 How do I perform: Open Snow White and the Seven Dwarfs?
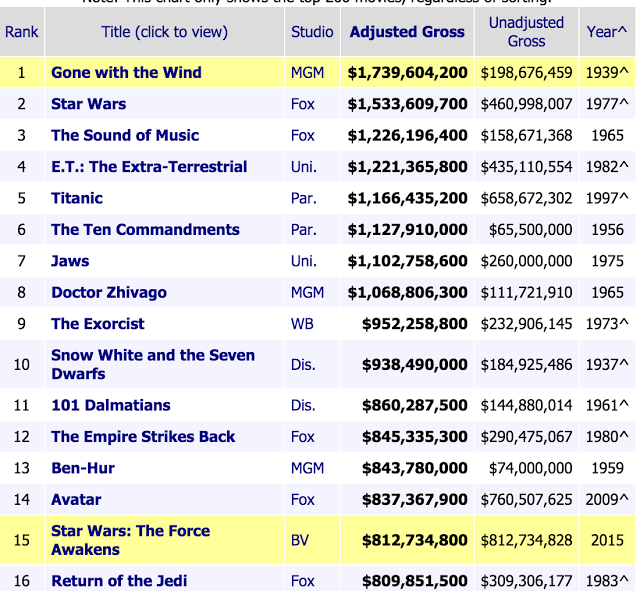[x=152, y=364]
